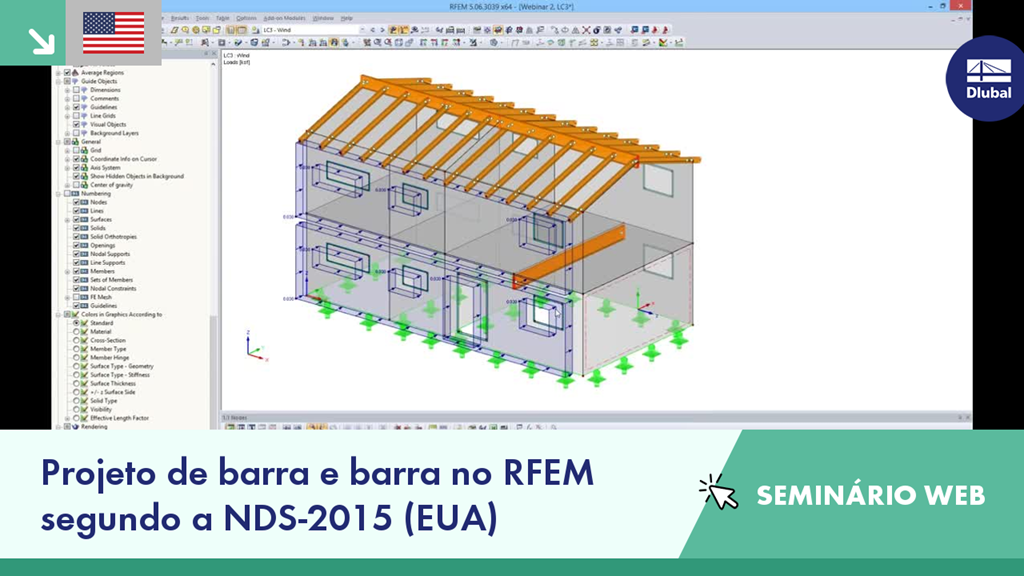Collapse the General tree node
This screenshot has height=576, width=1024.
click(59, 142)
